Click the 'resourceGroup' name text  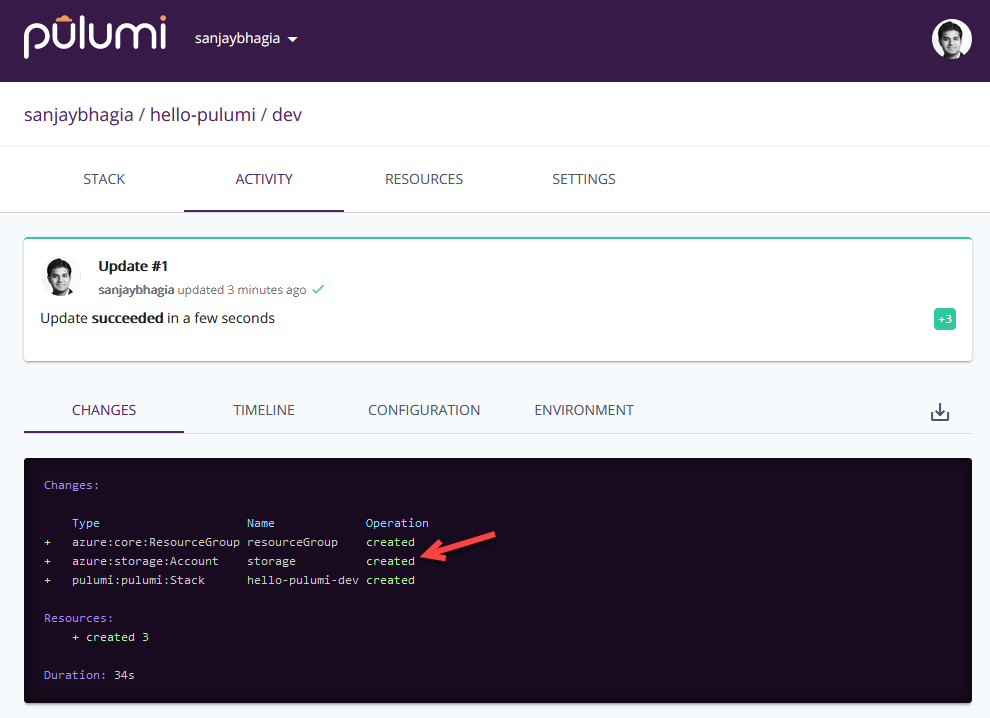pos(292,542)
